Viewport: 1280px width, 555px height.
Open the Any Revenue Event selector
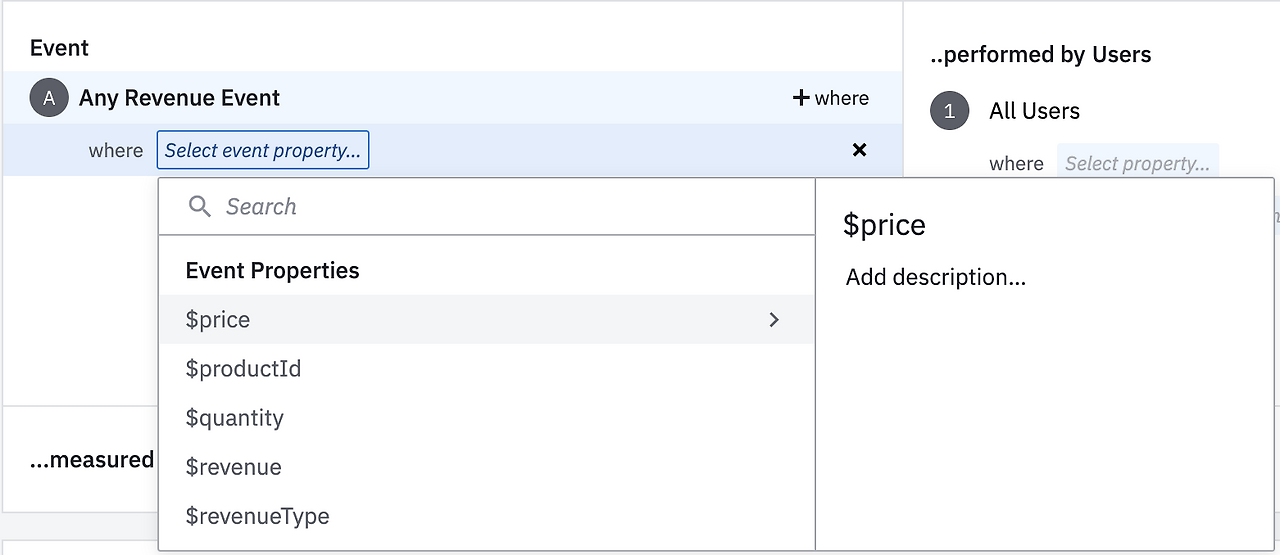coord(180,98)
